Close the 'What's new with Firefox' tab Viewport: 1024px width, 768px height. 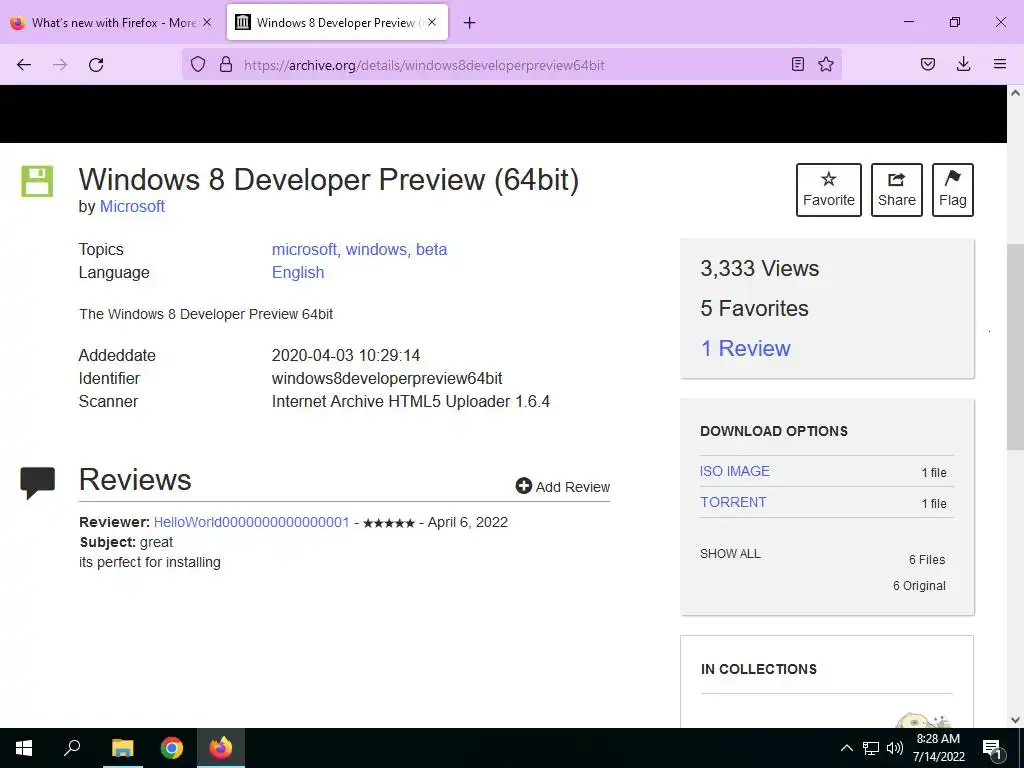pyautogui.click(x=207, y=22)
